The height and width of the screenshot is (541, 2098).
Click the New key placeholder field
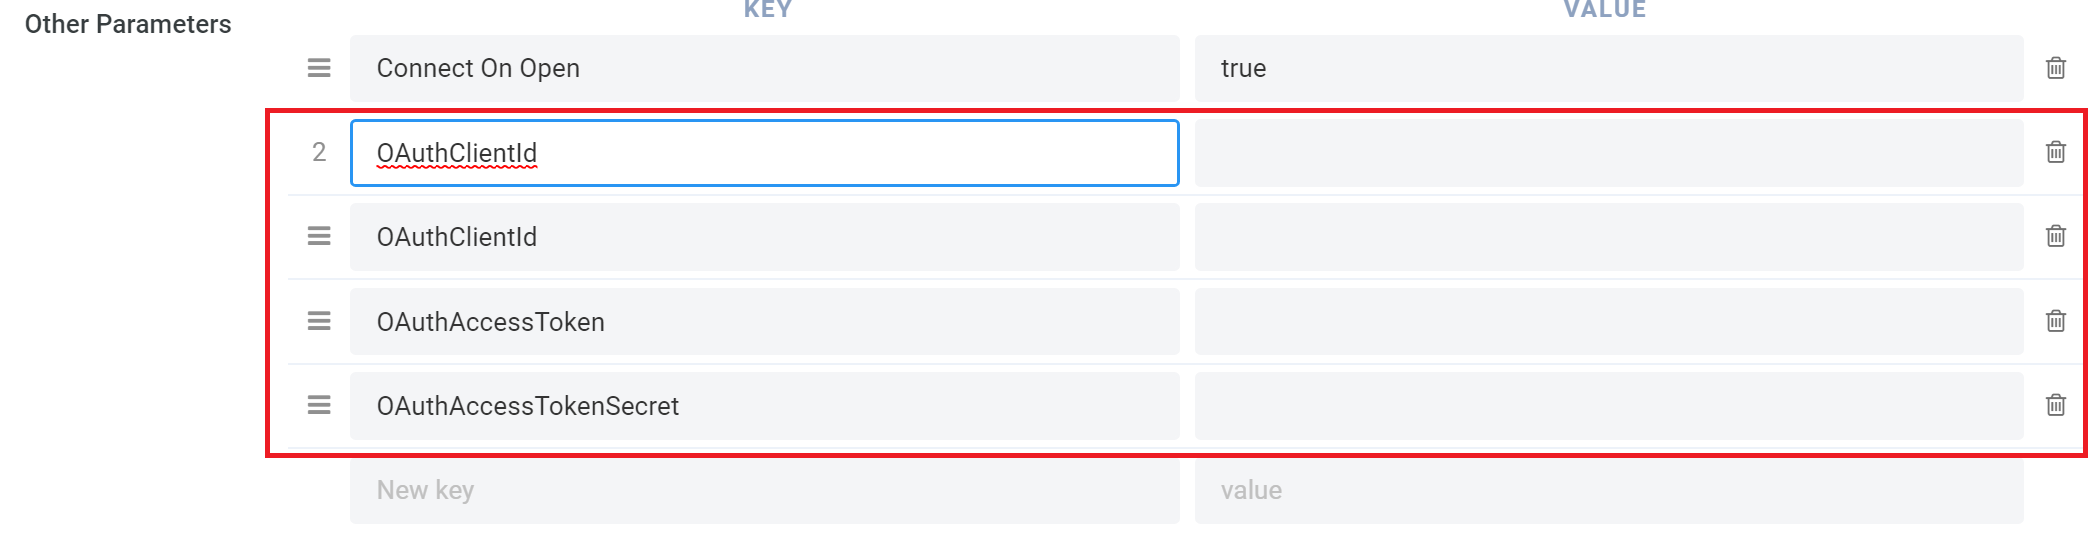(764, 490)
